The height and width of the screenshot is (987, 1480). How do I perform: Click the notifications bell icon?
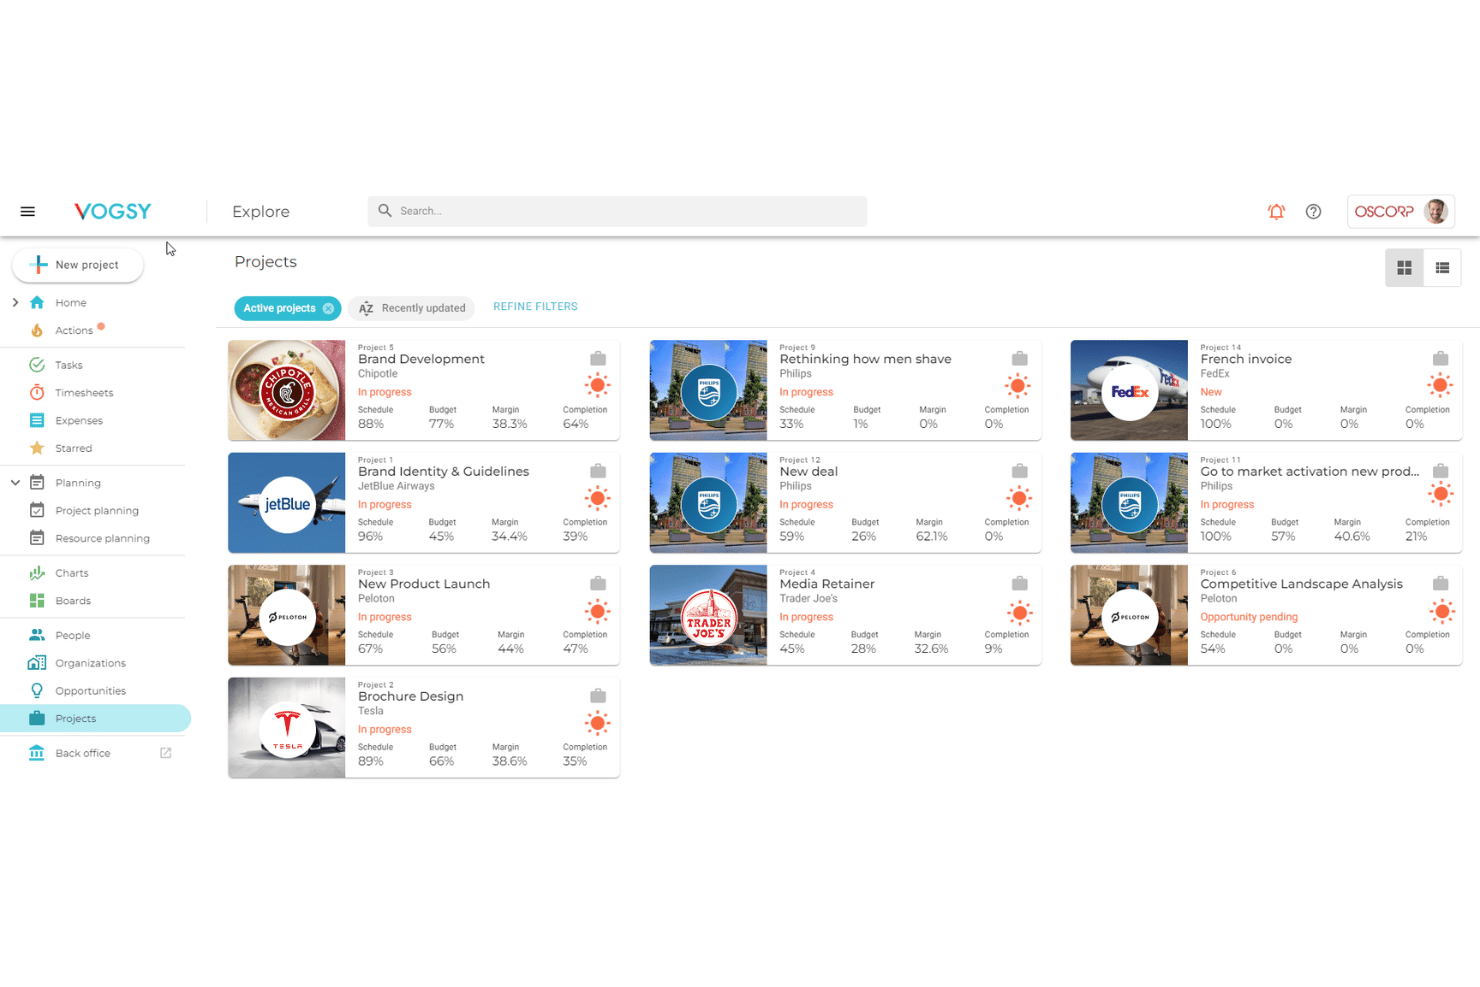pos(1276,212)
